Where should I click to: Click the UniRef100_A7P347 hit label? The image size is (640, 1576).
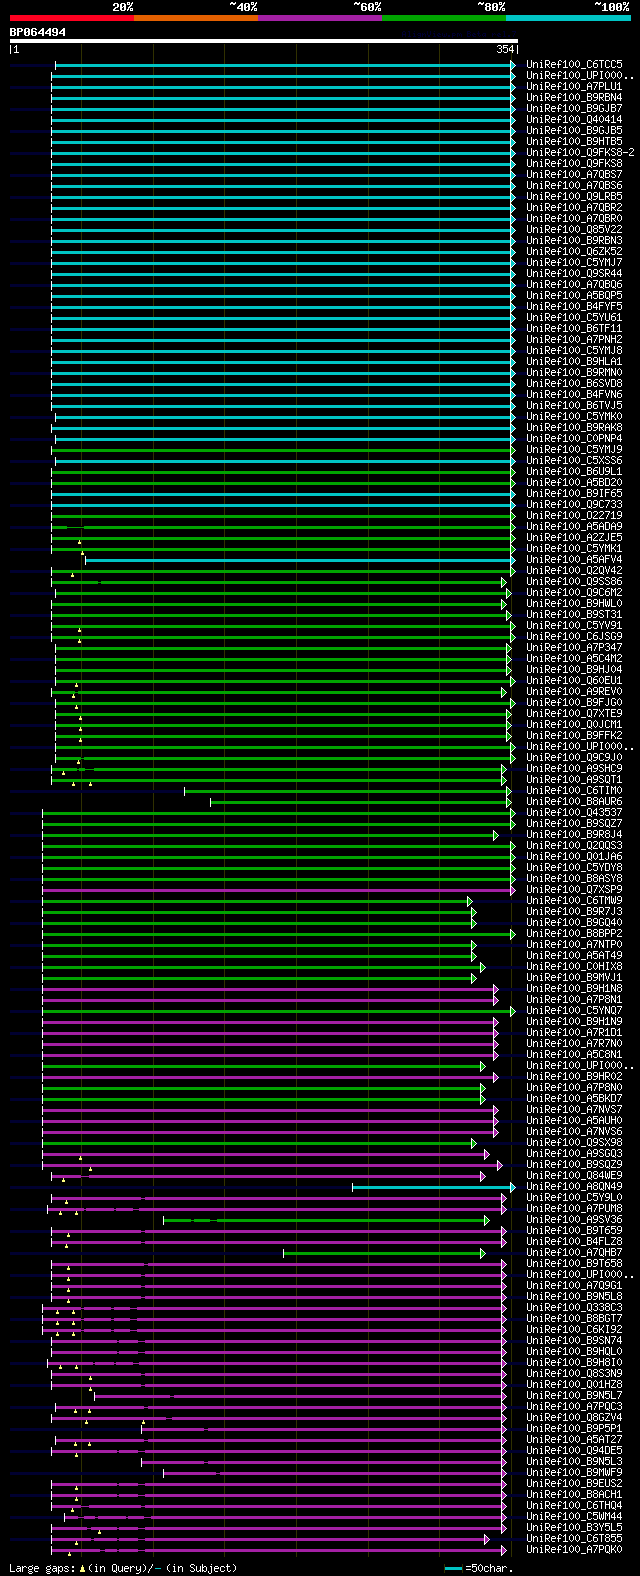coord(574,647)
